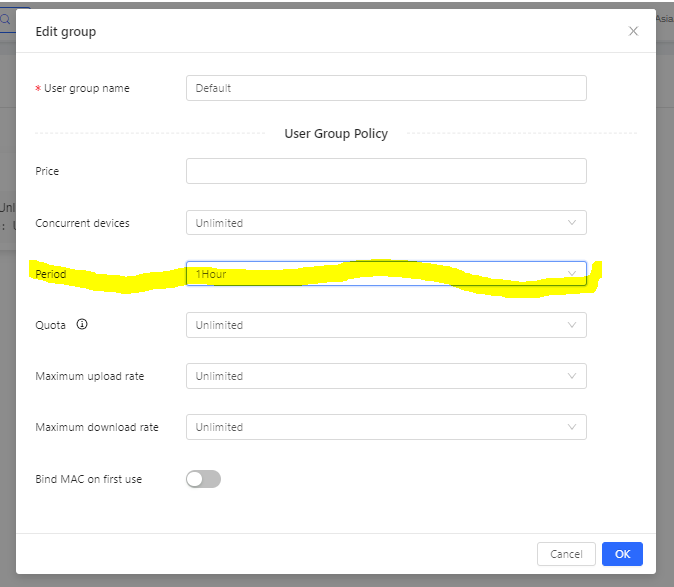Click the search magnifier icon behind dialog
The height and width of the screenshot is (587, 674).
coord(5,18)
